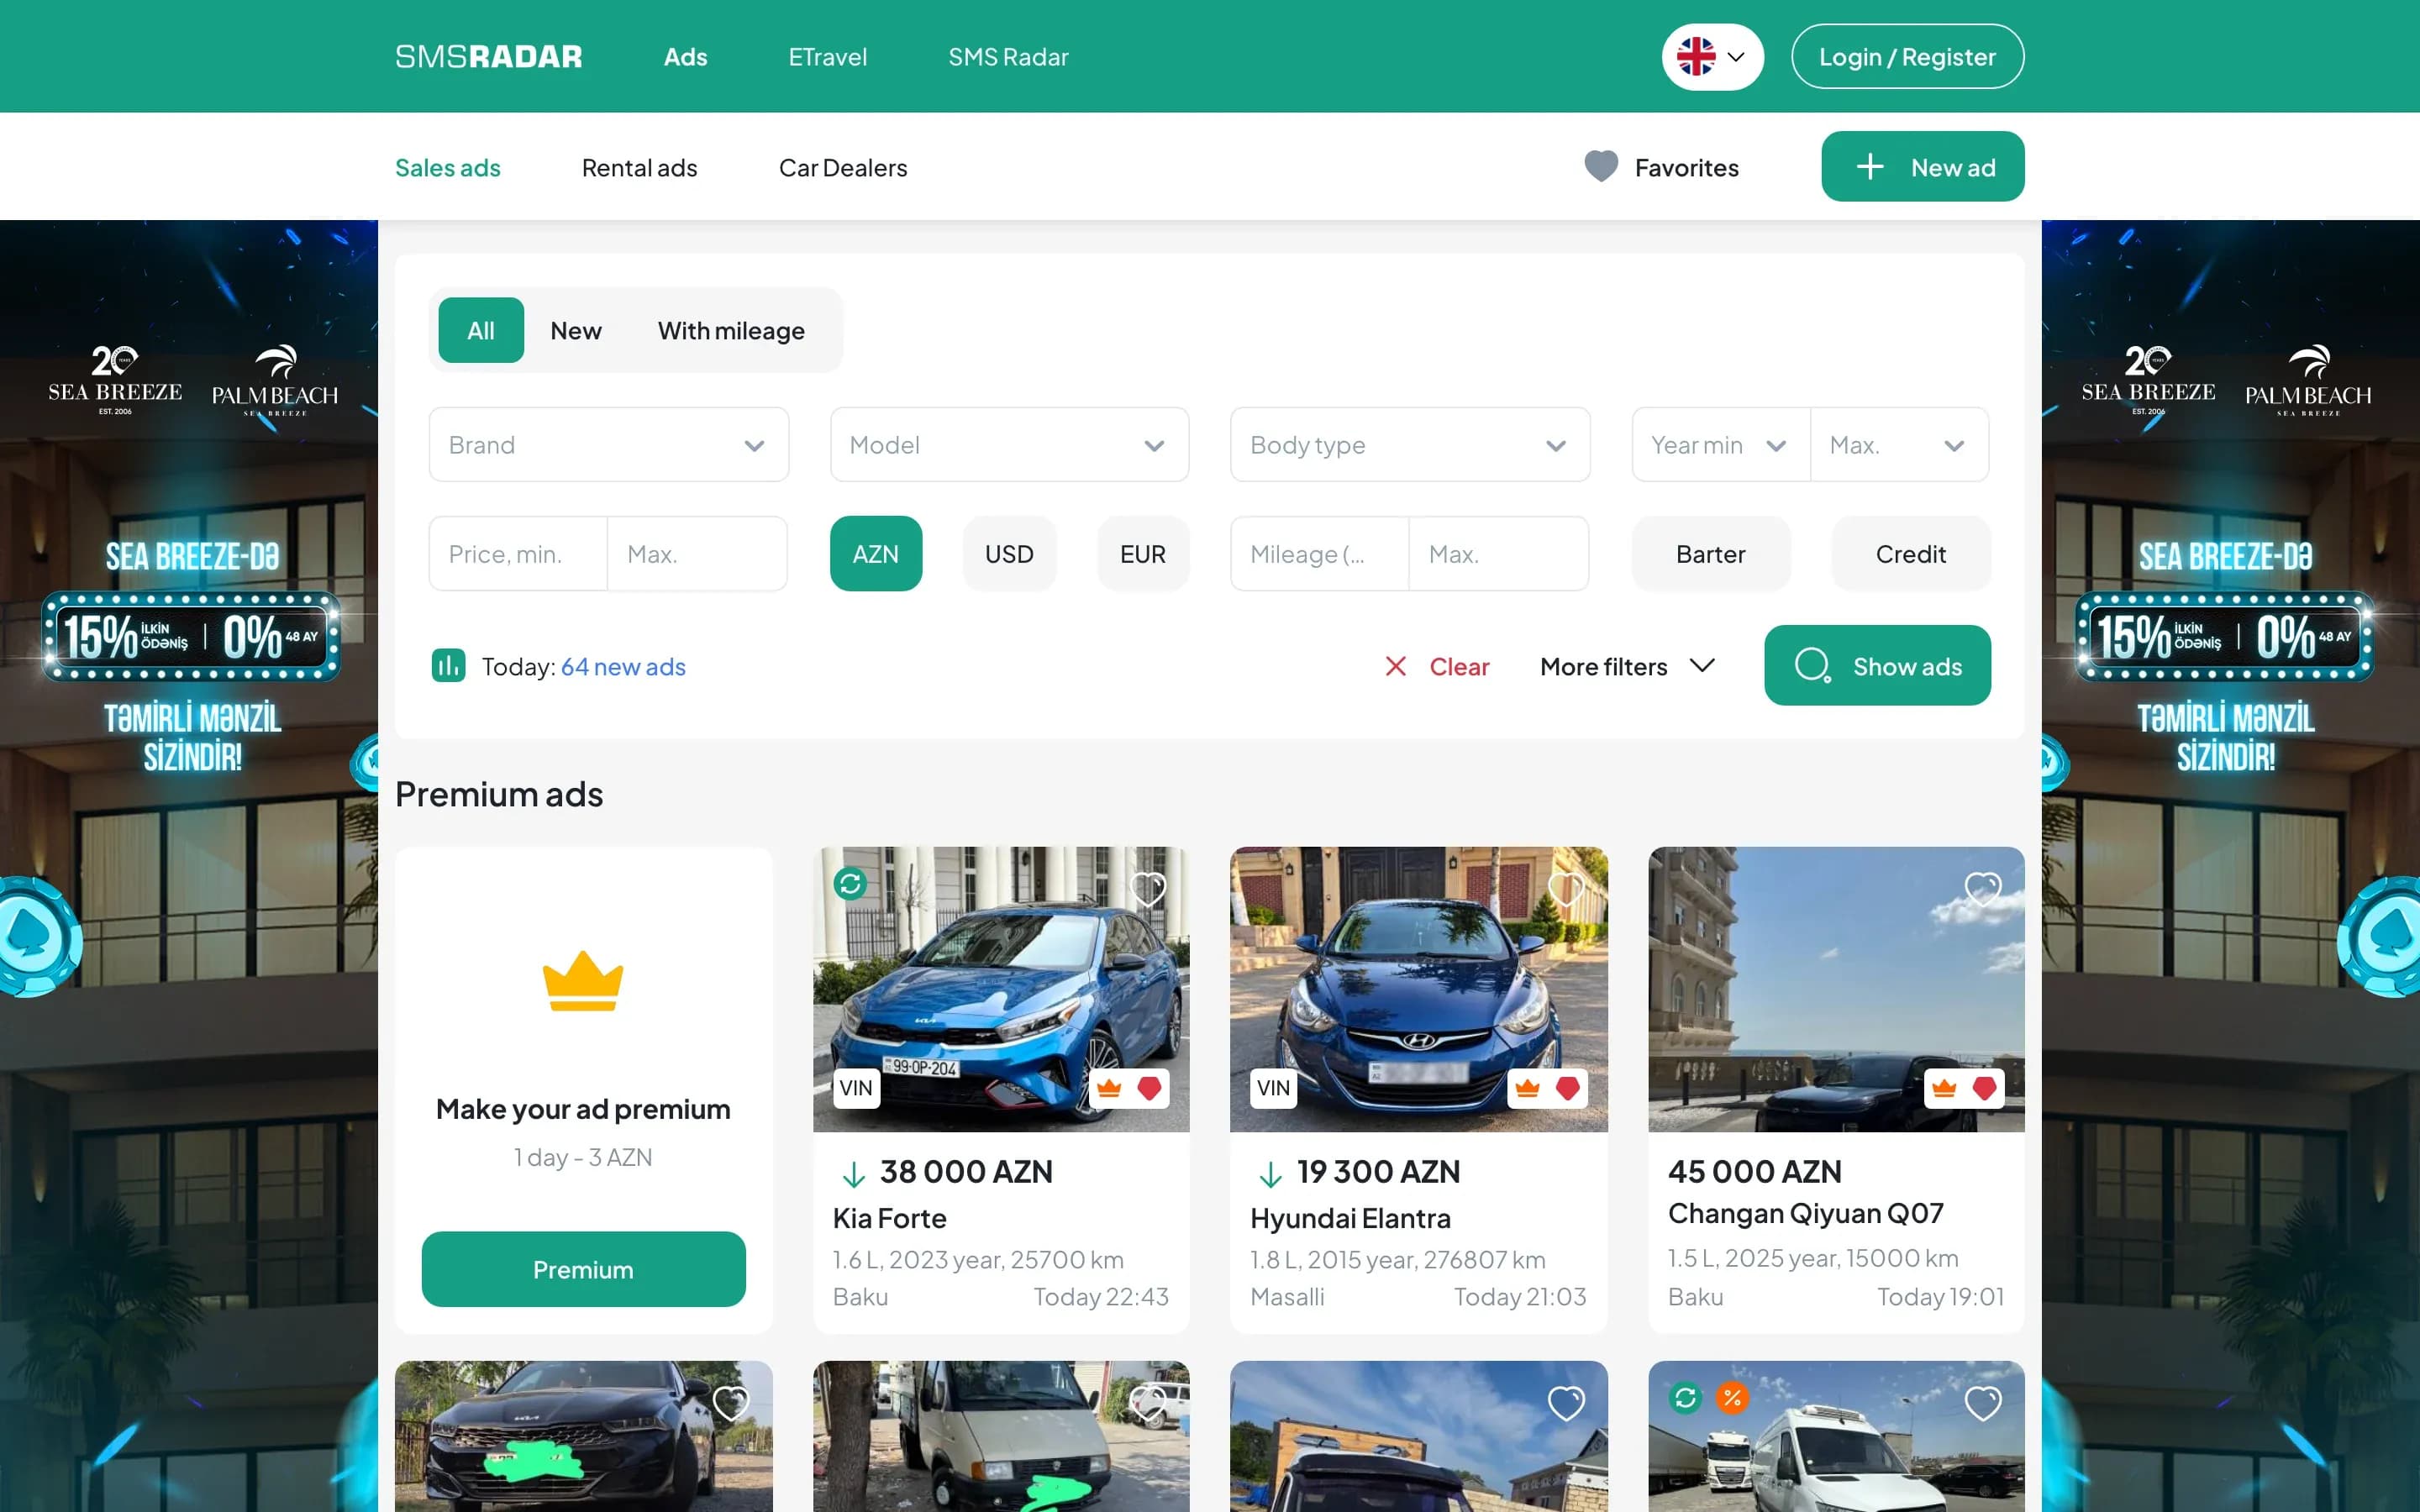Favorite the white van ad heart
This screenshot has height=1512, width=2420.
point(1983,1403)
